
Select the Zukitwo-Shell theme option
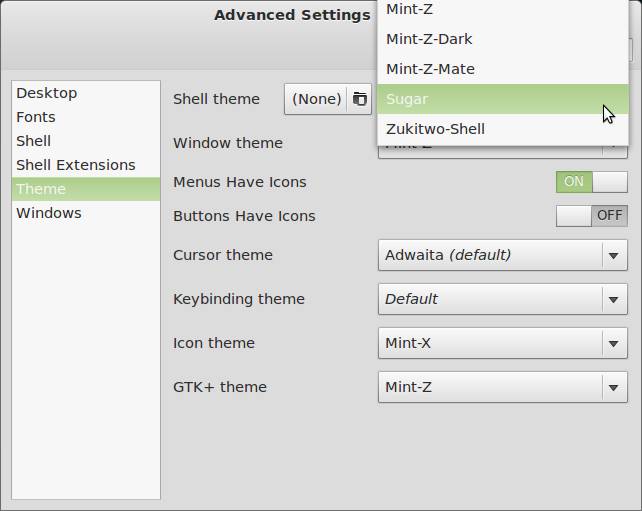502,129
